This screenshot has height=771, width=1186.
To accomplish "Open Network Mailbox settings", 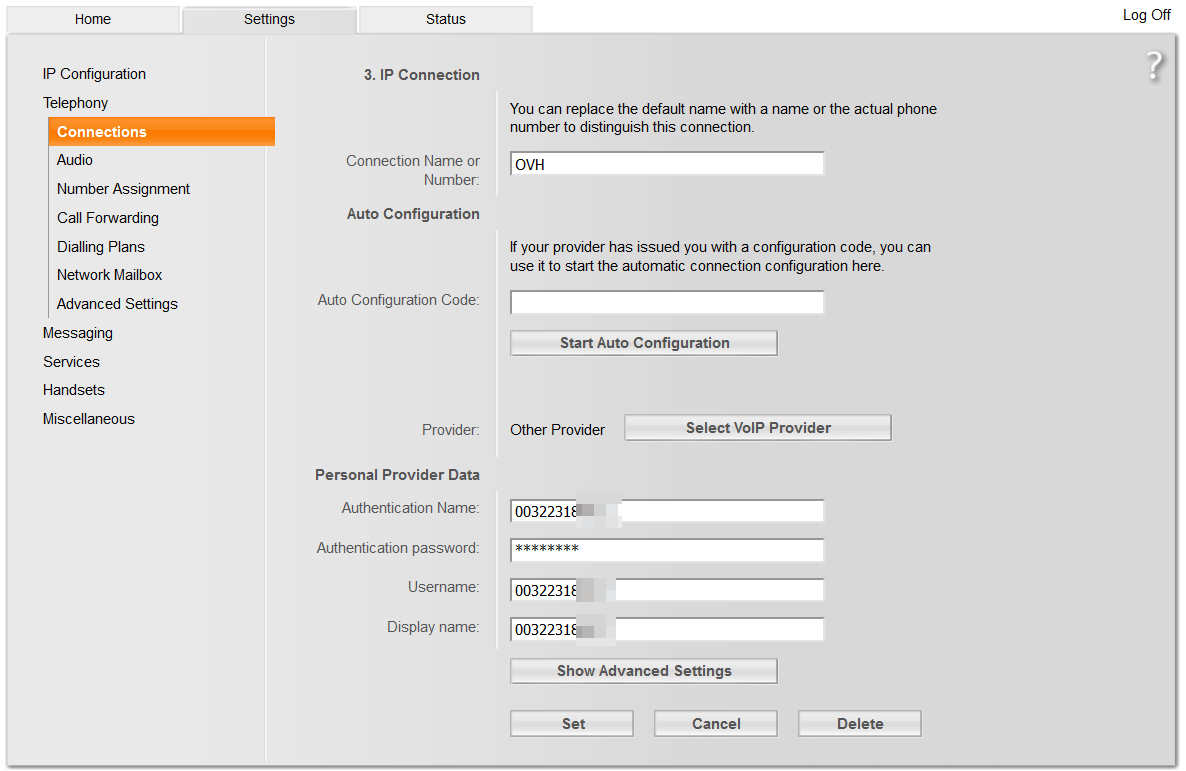I will [109, 275].
